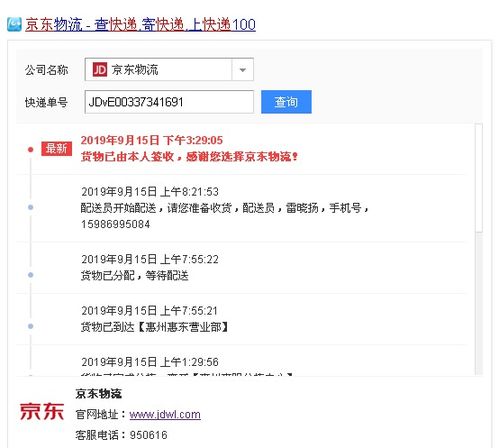
Task: Click timeline dot beside 7:55:22 entry
Action: pyautogui.click(x=31, y=275)
